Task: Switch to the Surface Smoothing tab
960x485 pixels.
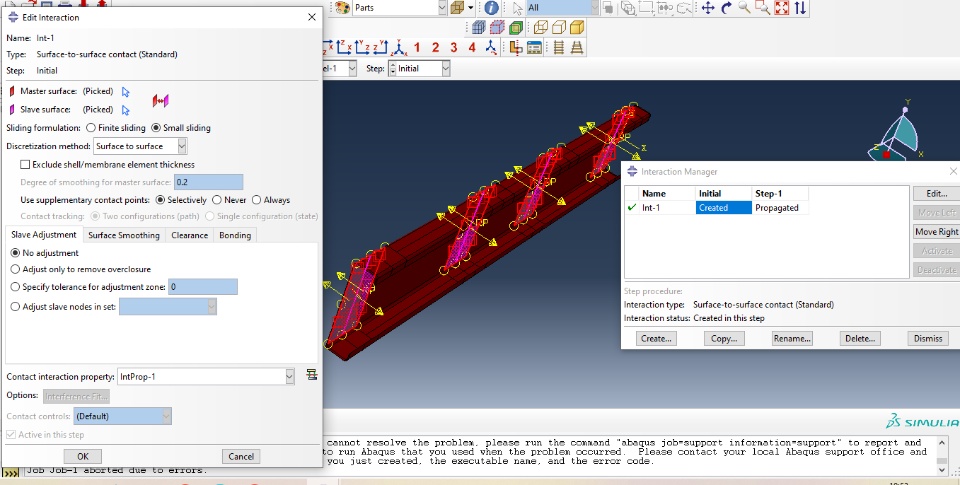Action: [x=123, y=235]
